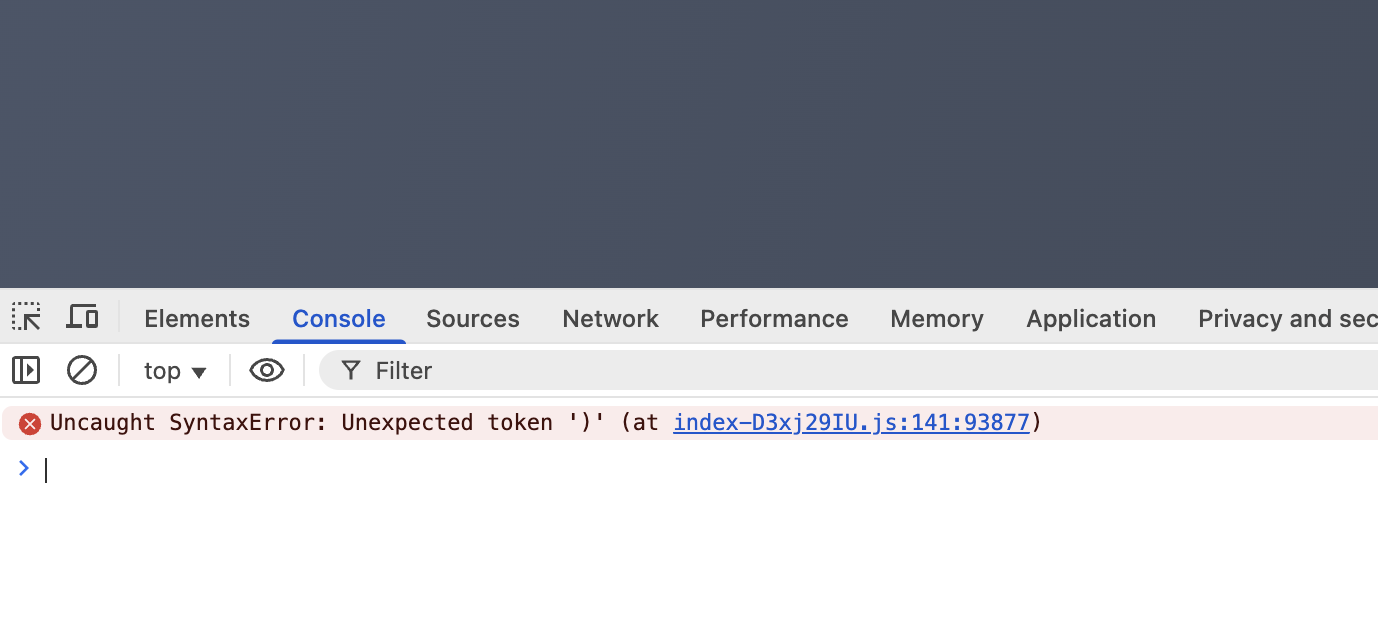Clear the console messages
This screenshot has height=644, width=1378.
point(82,371)
